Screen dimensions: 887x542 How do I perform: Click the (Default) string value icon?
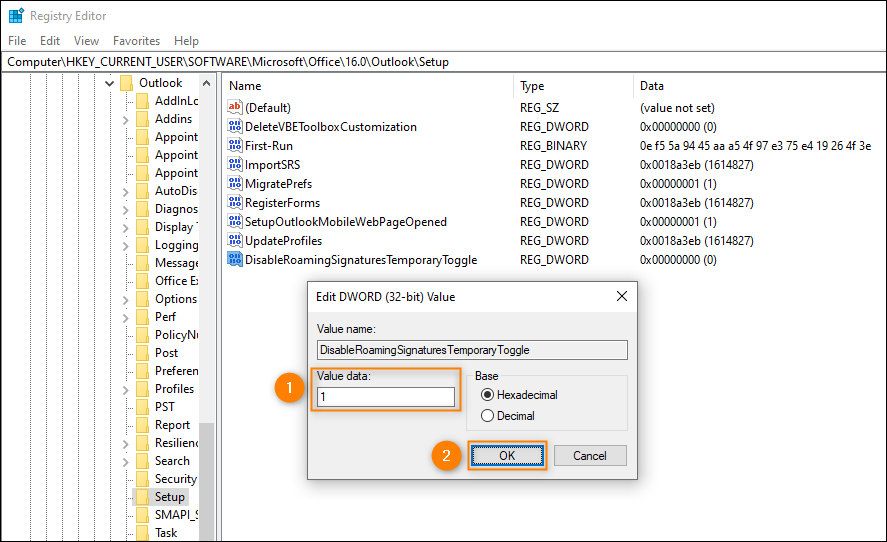pyautogui.click(x=235, y=107)
